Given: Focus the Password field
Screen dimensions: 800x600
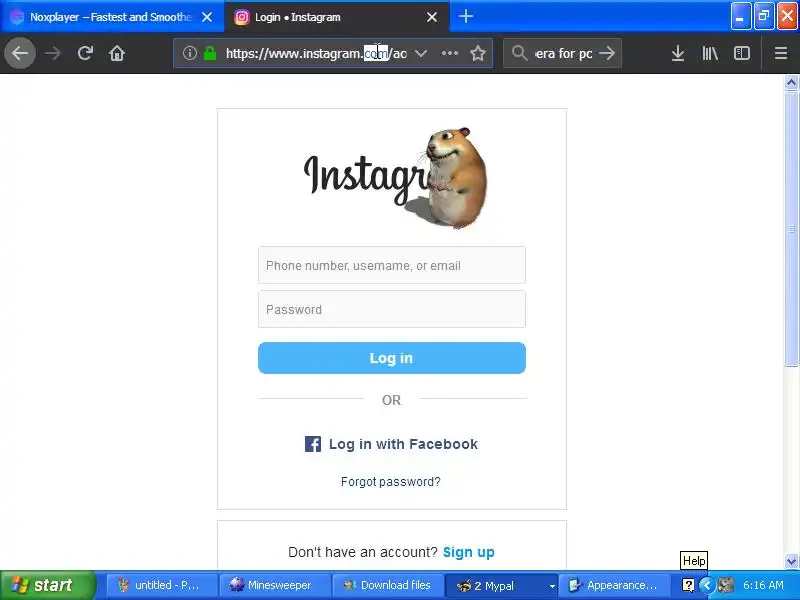Looking at the screenshot, I should (392, 309).
